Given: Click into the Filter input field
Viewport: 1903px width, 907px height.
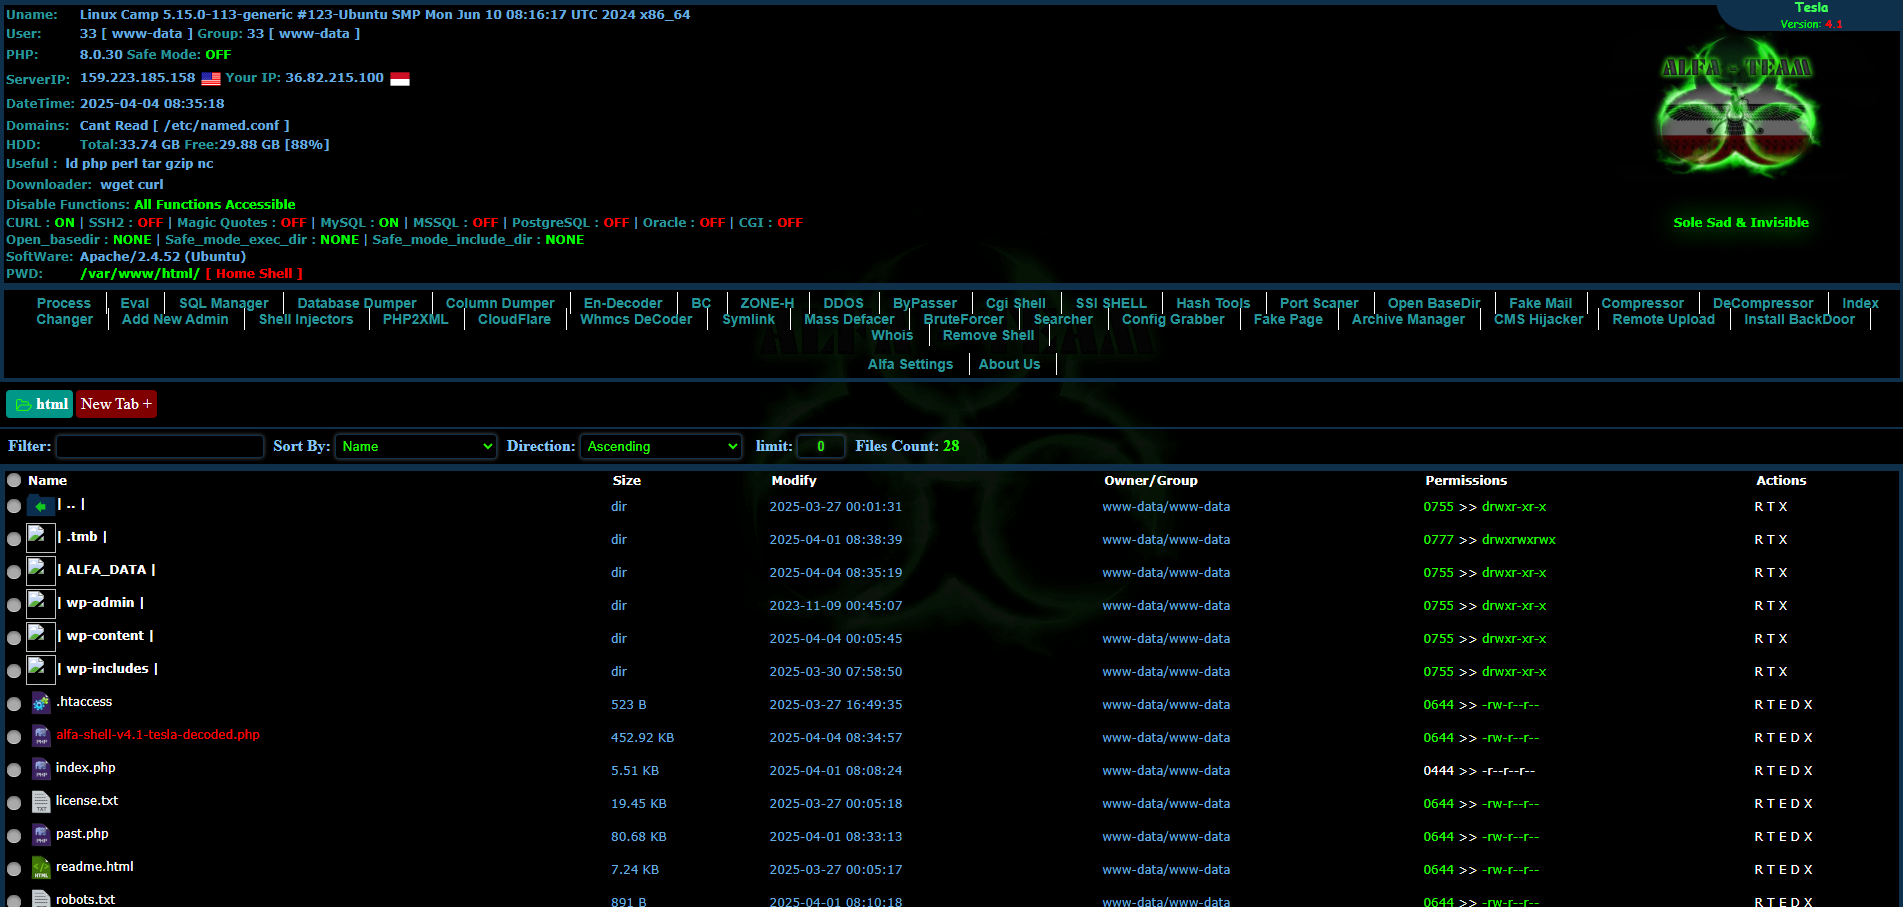Looking at the screenshot, I should (x=160, y=446).
